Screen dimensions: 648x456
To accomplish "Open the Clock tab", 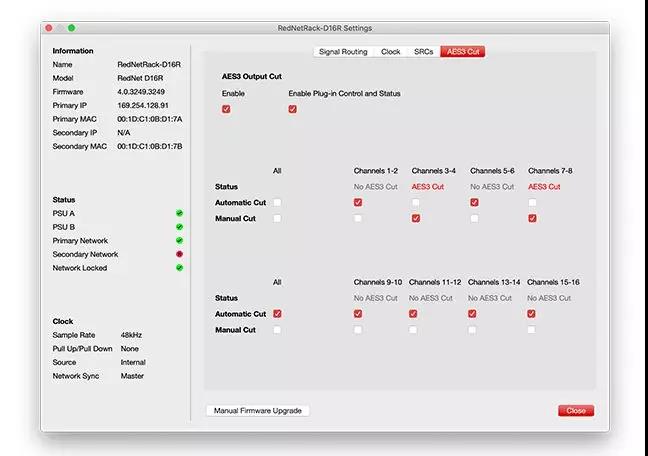I will (x=391, y=52).
